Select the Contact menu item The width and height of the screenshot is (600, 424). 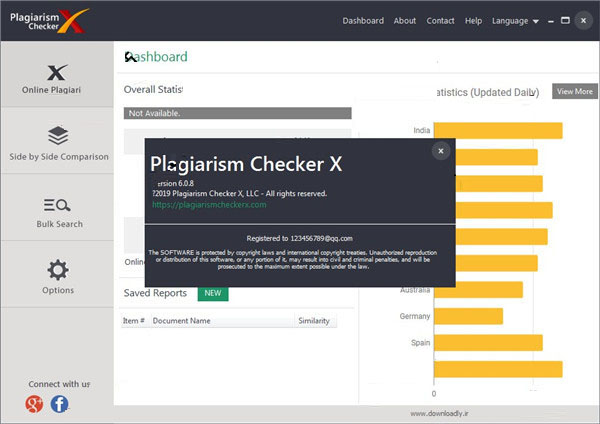click(440, 21)
